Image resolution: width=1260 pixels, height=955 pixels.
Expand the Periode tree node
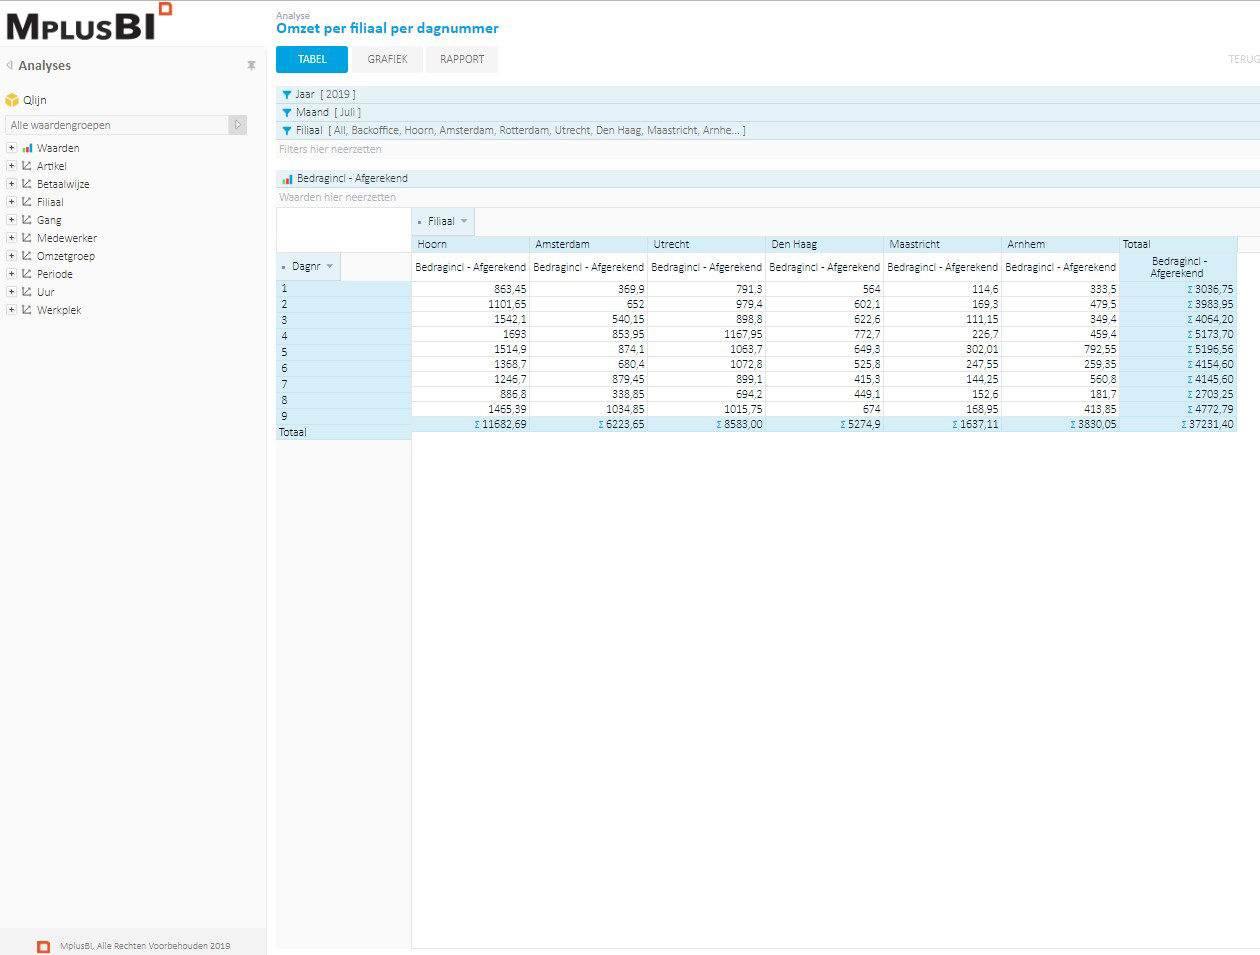tap(11, 274)
